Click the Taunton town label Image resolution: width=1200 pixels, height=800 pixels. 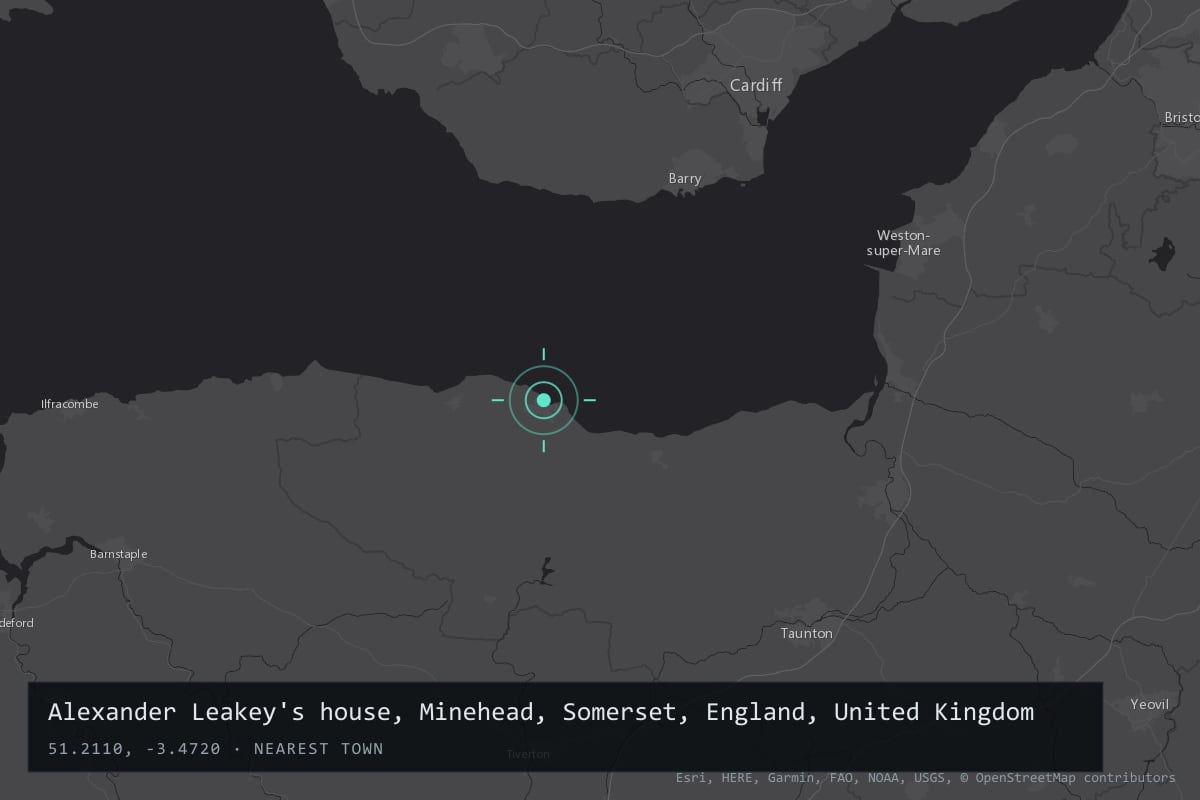tap(807, 633)
